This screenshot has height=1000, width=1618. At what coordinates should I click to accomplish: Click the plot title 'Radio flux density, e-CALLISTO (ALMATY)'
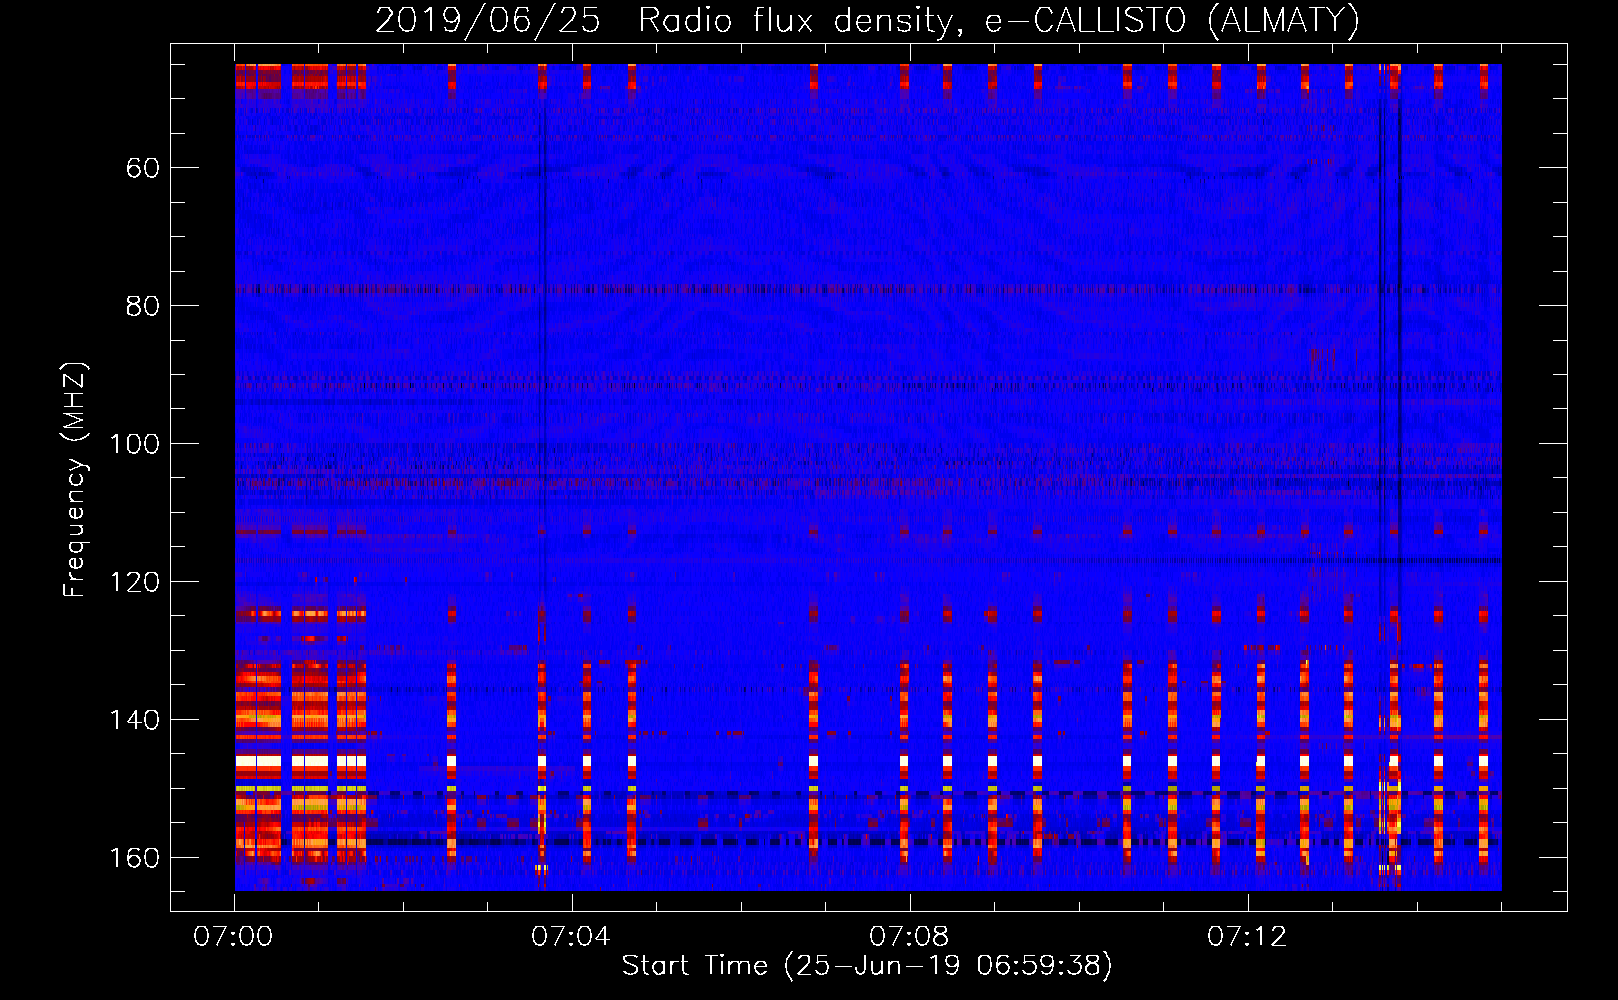point(999,21)
